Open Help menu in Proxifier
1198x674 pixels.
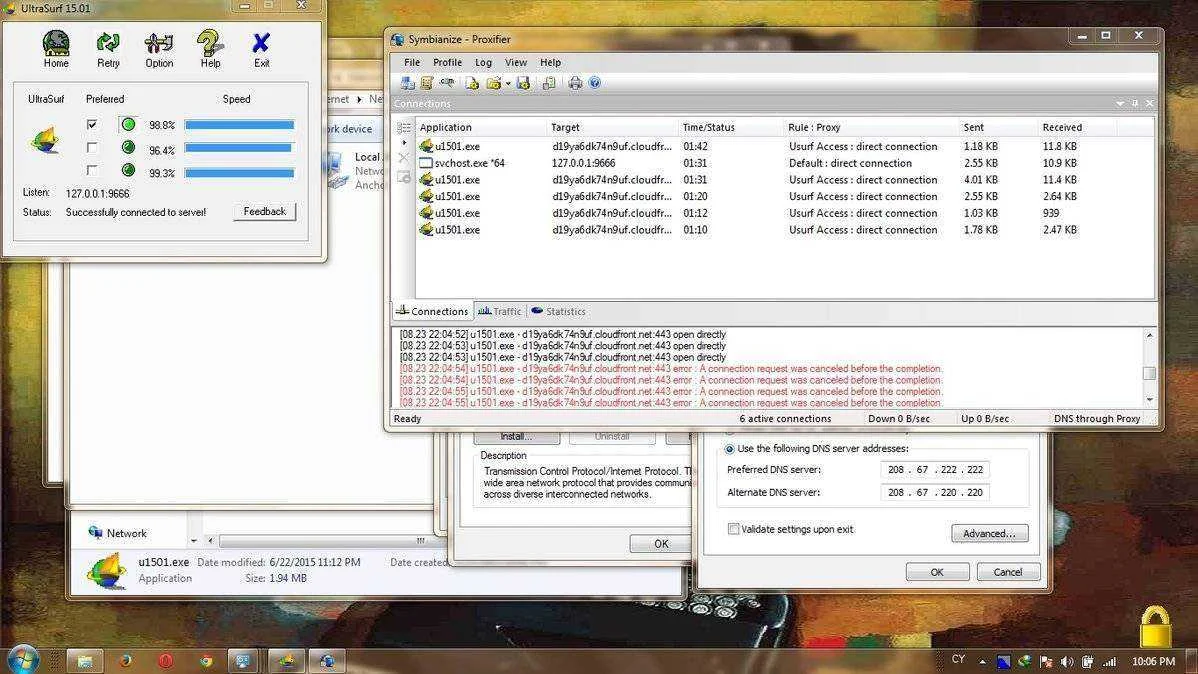click(550, 63)
